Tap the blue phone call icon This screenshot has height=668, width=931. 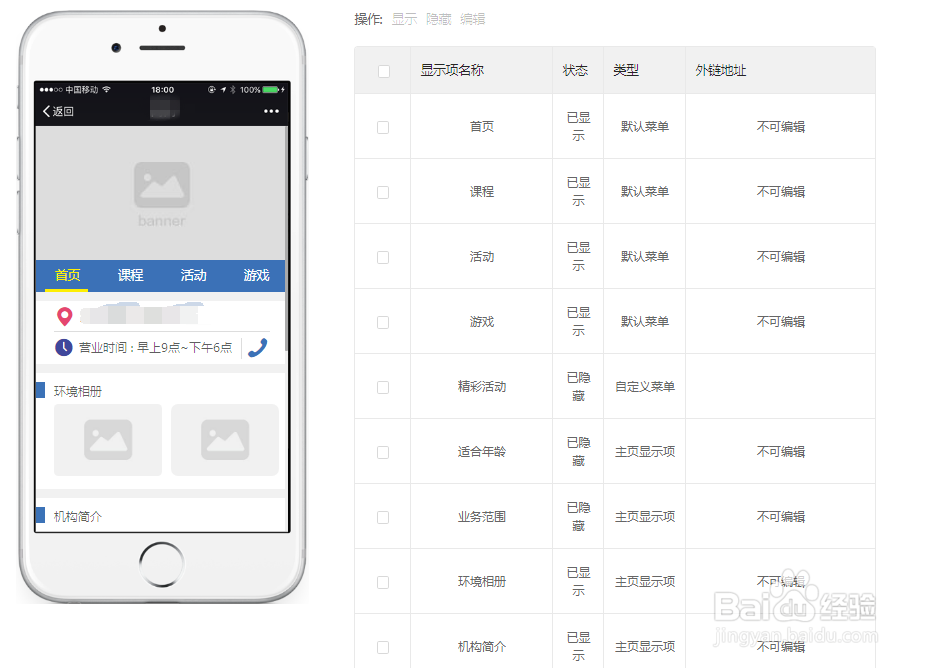coord(258,347)
